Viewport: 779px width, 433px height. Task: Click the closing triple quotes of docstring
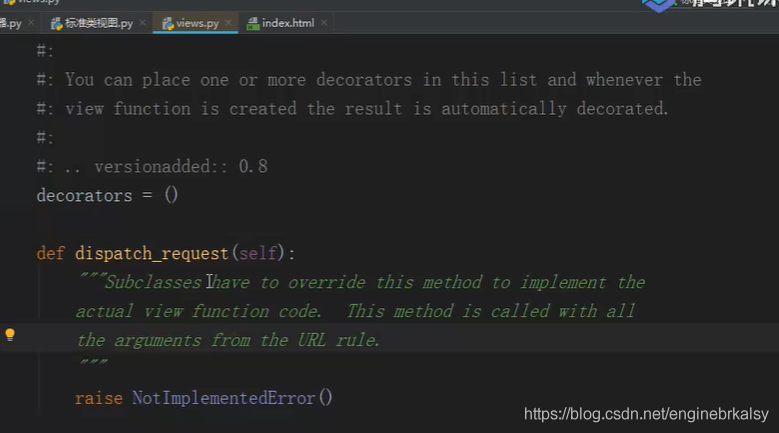tap(91, 367)
